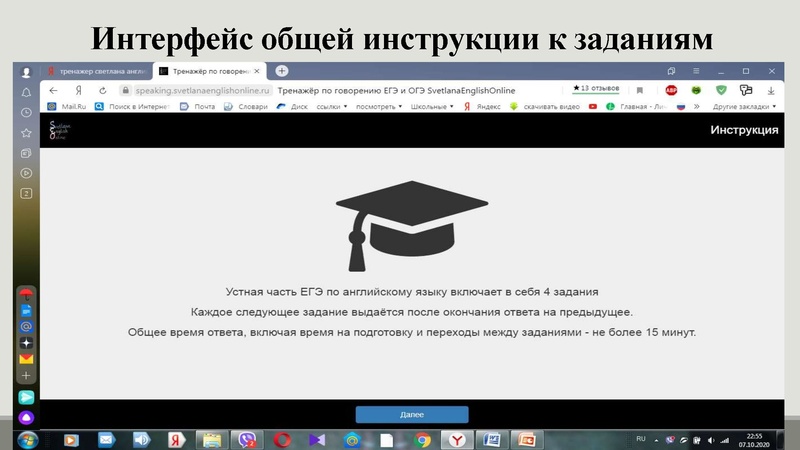Open the green frog extension icon

coord(696,90)
